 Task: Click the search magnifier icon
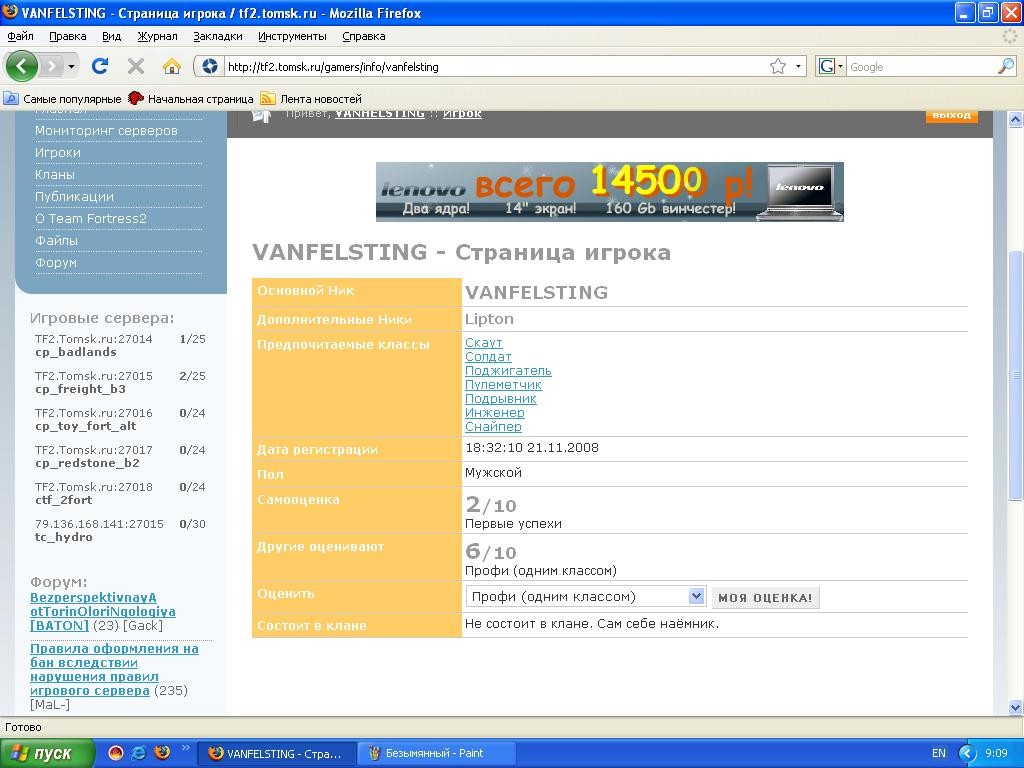click(1005, 67)
